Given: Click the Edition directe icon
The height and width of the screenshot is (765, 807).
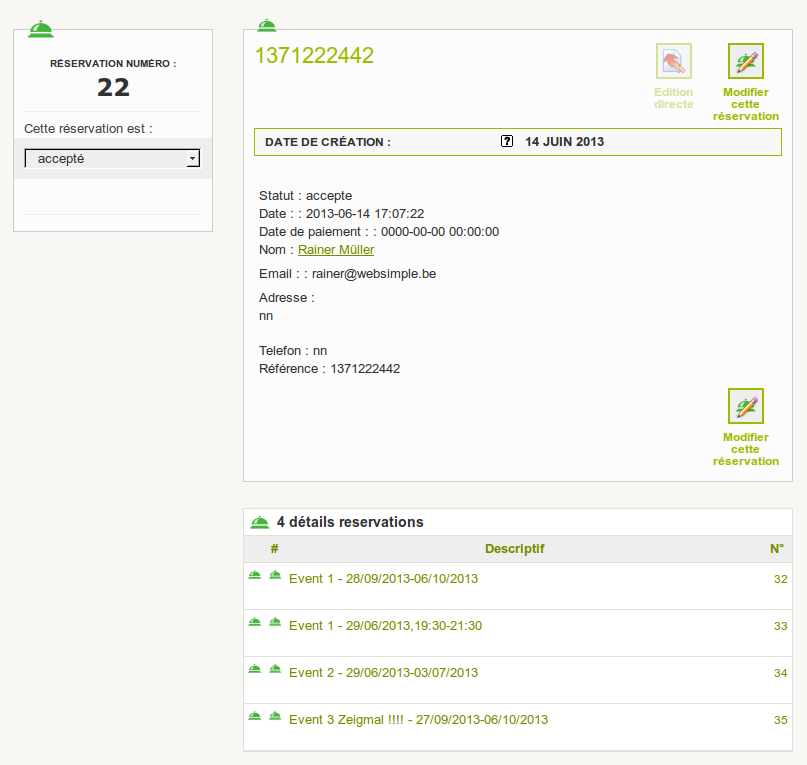Looking at the screenshot, I should [673, 62].
